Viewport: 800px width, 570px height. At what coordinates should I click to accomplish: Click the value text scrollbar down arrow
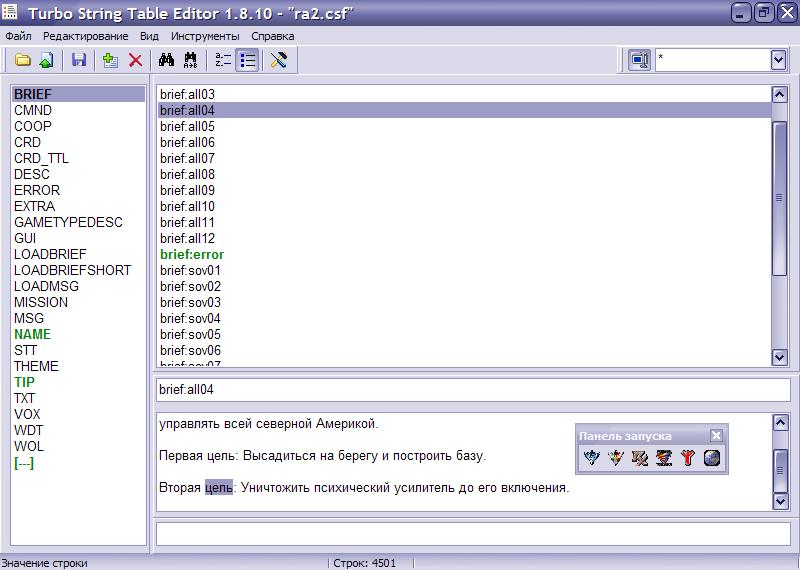[x=781, y=502]
